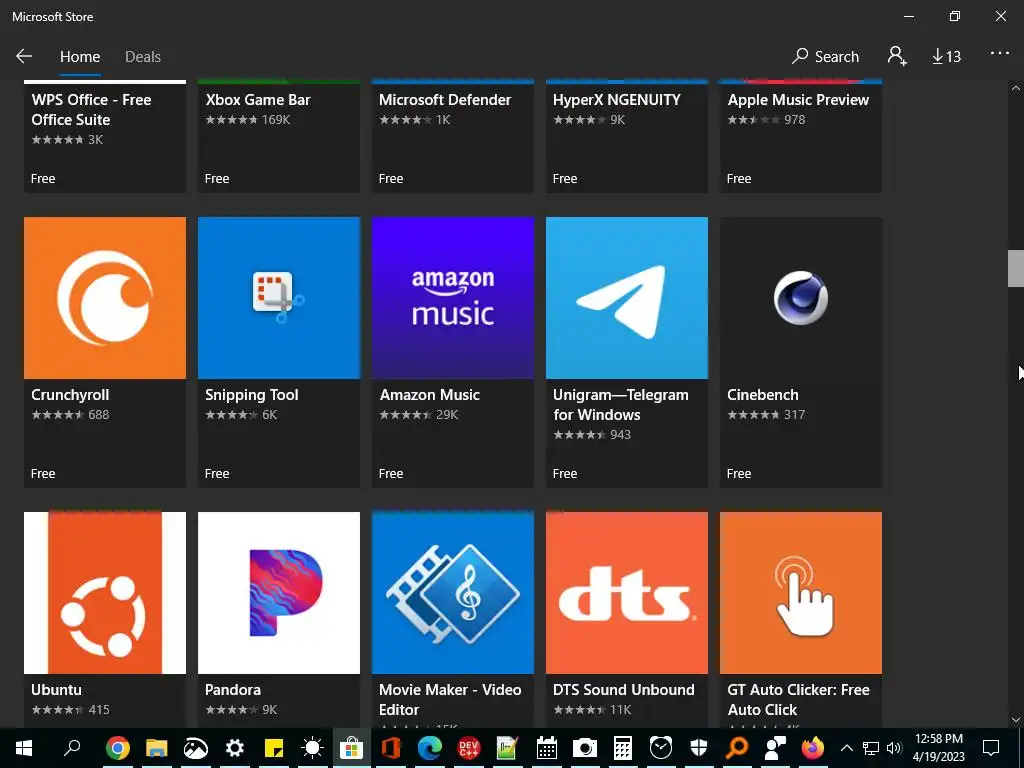Open Search in Microsoft Store

tap(825, 56)
